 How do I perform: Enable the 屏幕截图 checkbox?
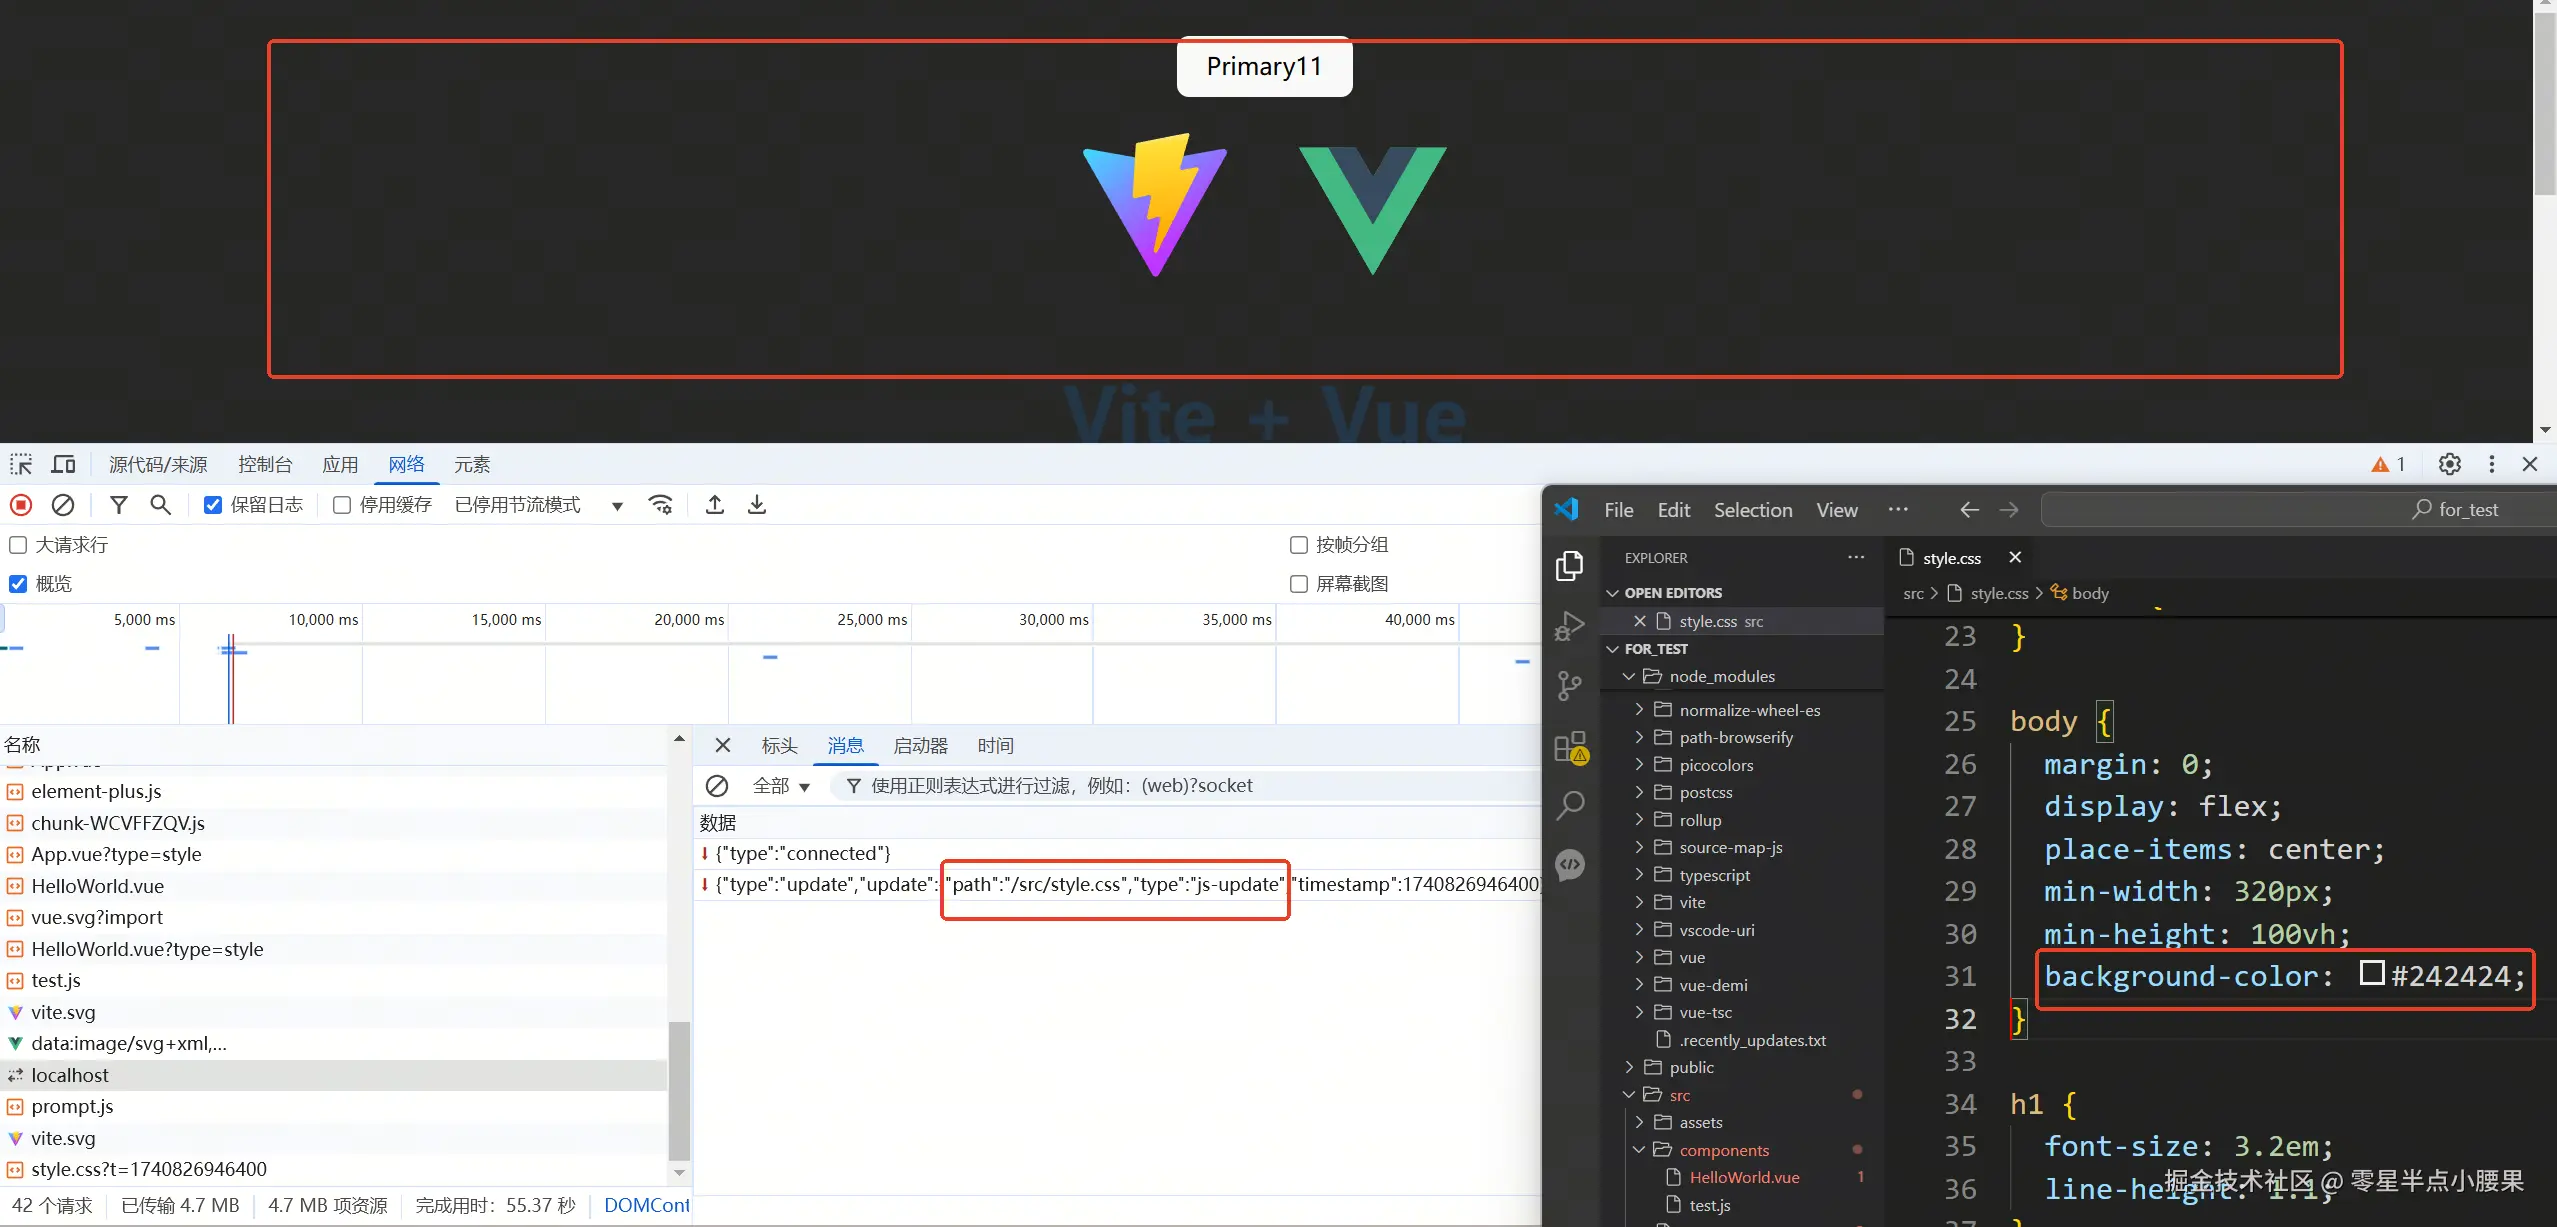(x=1299, y=584)
